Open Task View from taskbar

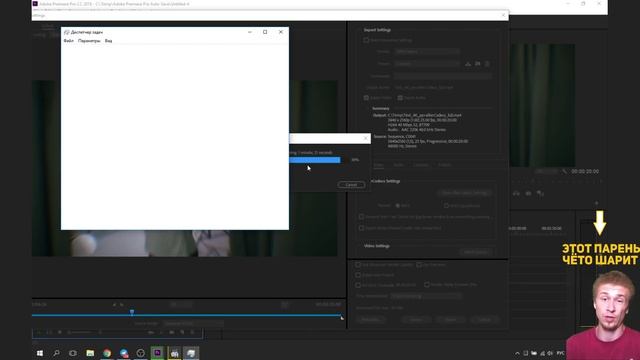click(73, 353)
